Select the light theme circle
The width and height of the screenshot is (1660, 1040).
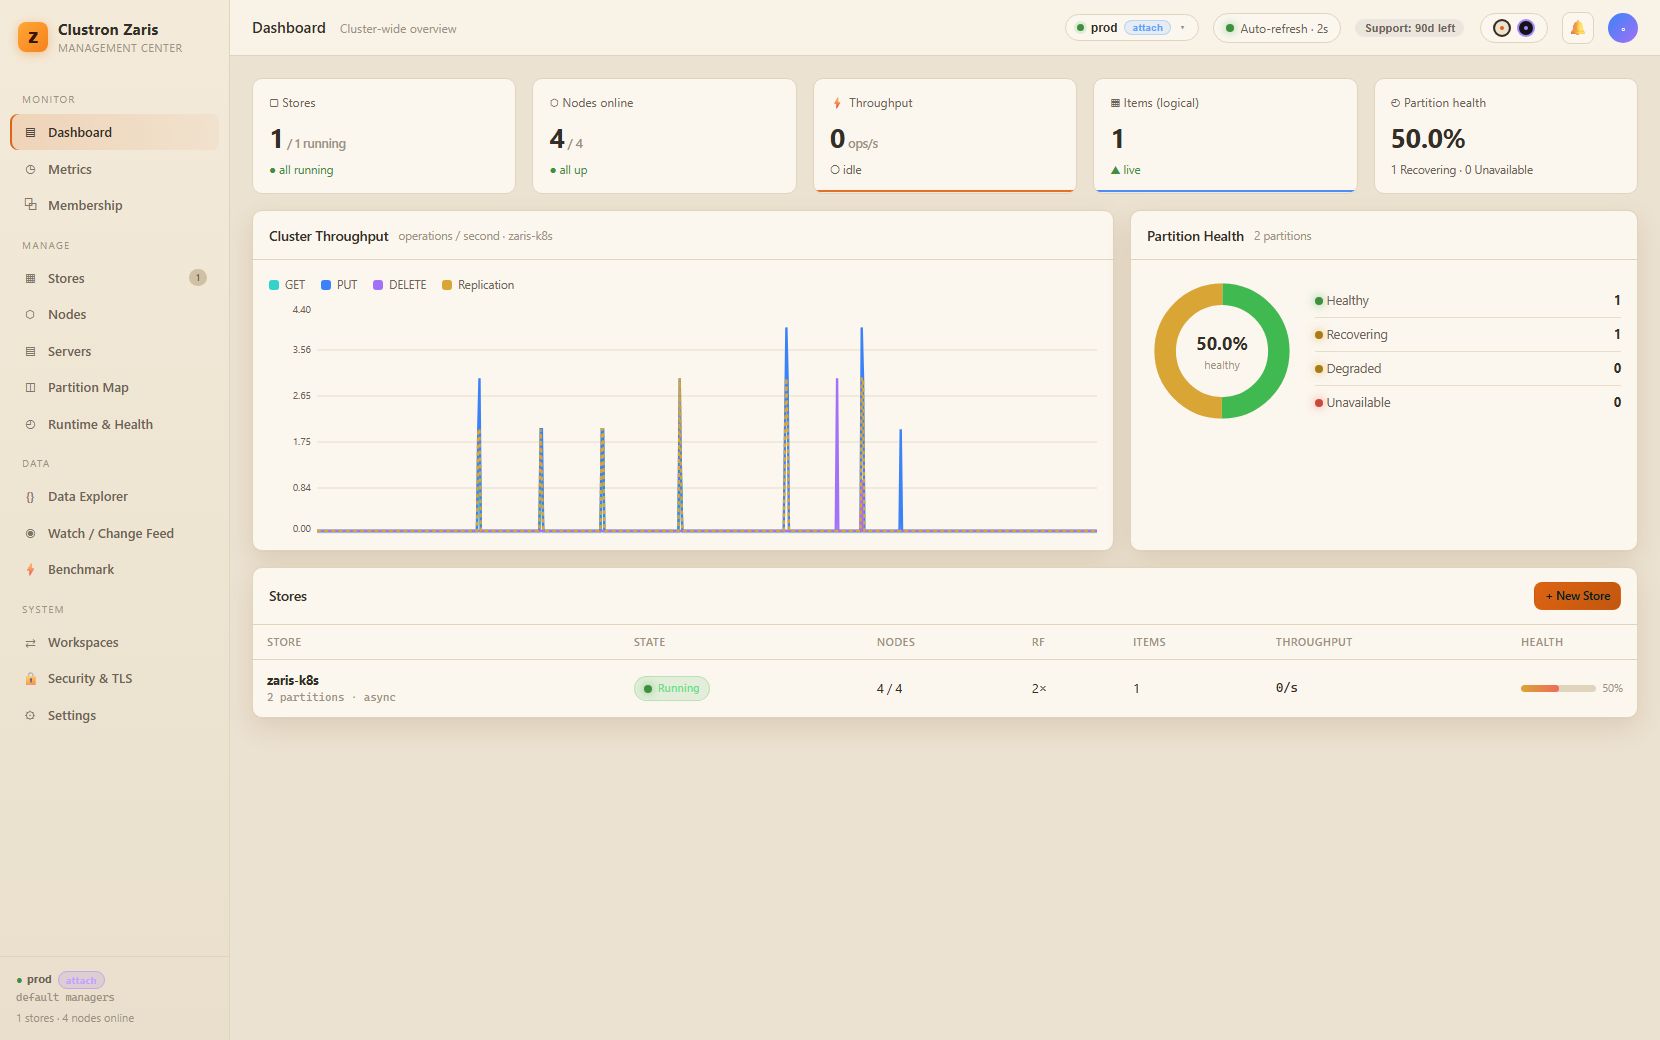[1501, 28]
